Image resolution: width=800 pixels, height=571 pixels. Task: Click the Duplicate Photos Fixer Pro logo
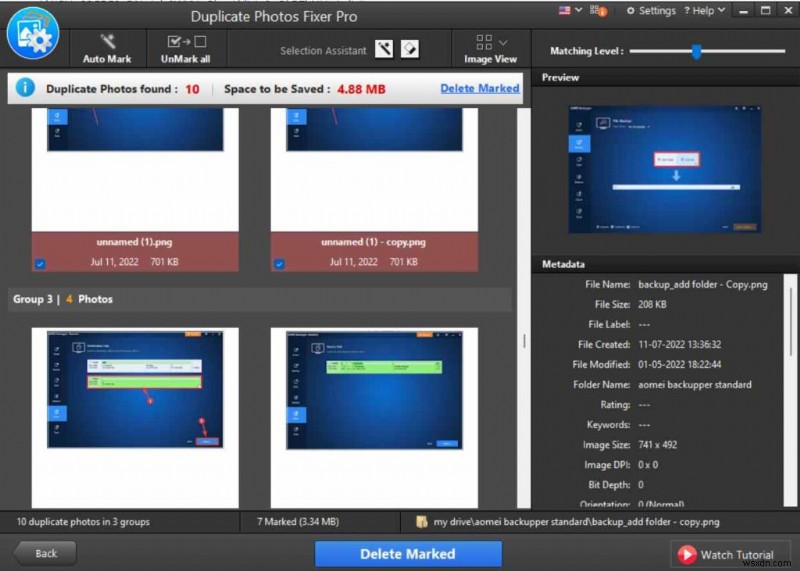[x=33, y=33]
